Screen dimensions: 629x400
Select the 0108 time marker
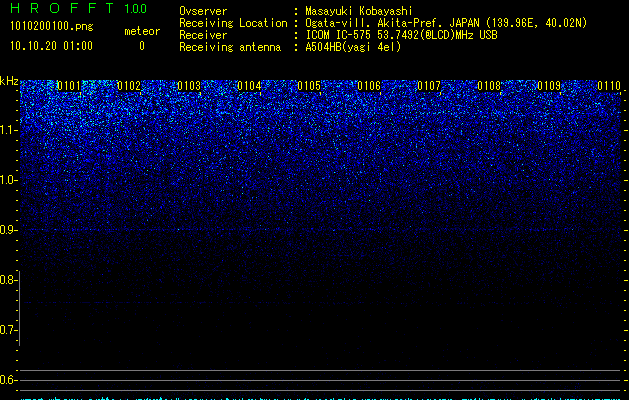[x=489, y=86]
